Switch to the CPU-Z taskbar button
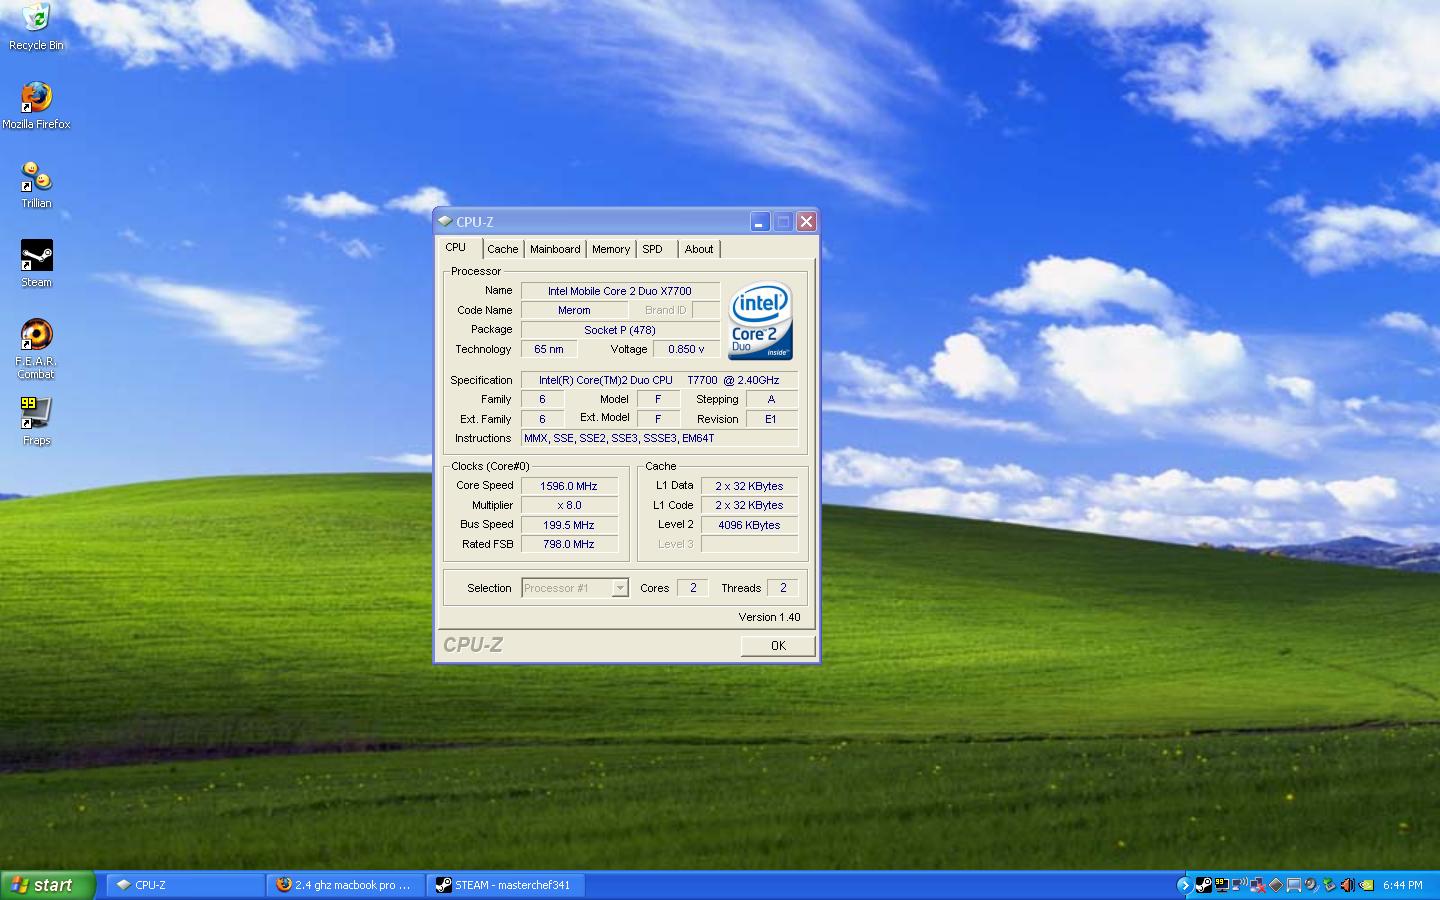1440x900 pixels. pos(184,885)
